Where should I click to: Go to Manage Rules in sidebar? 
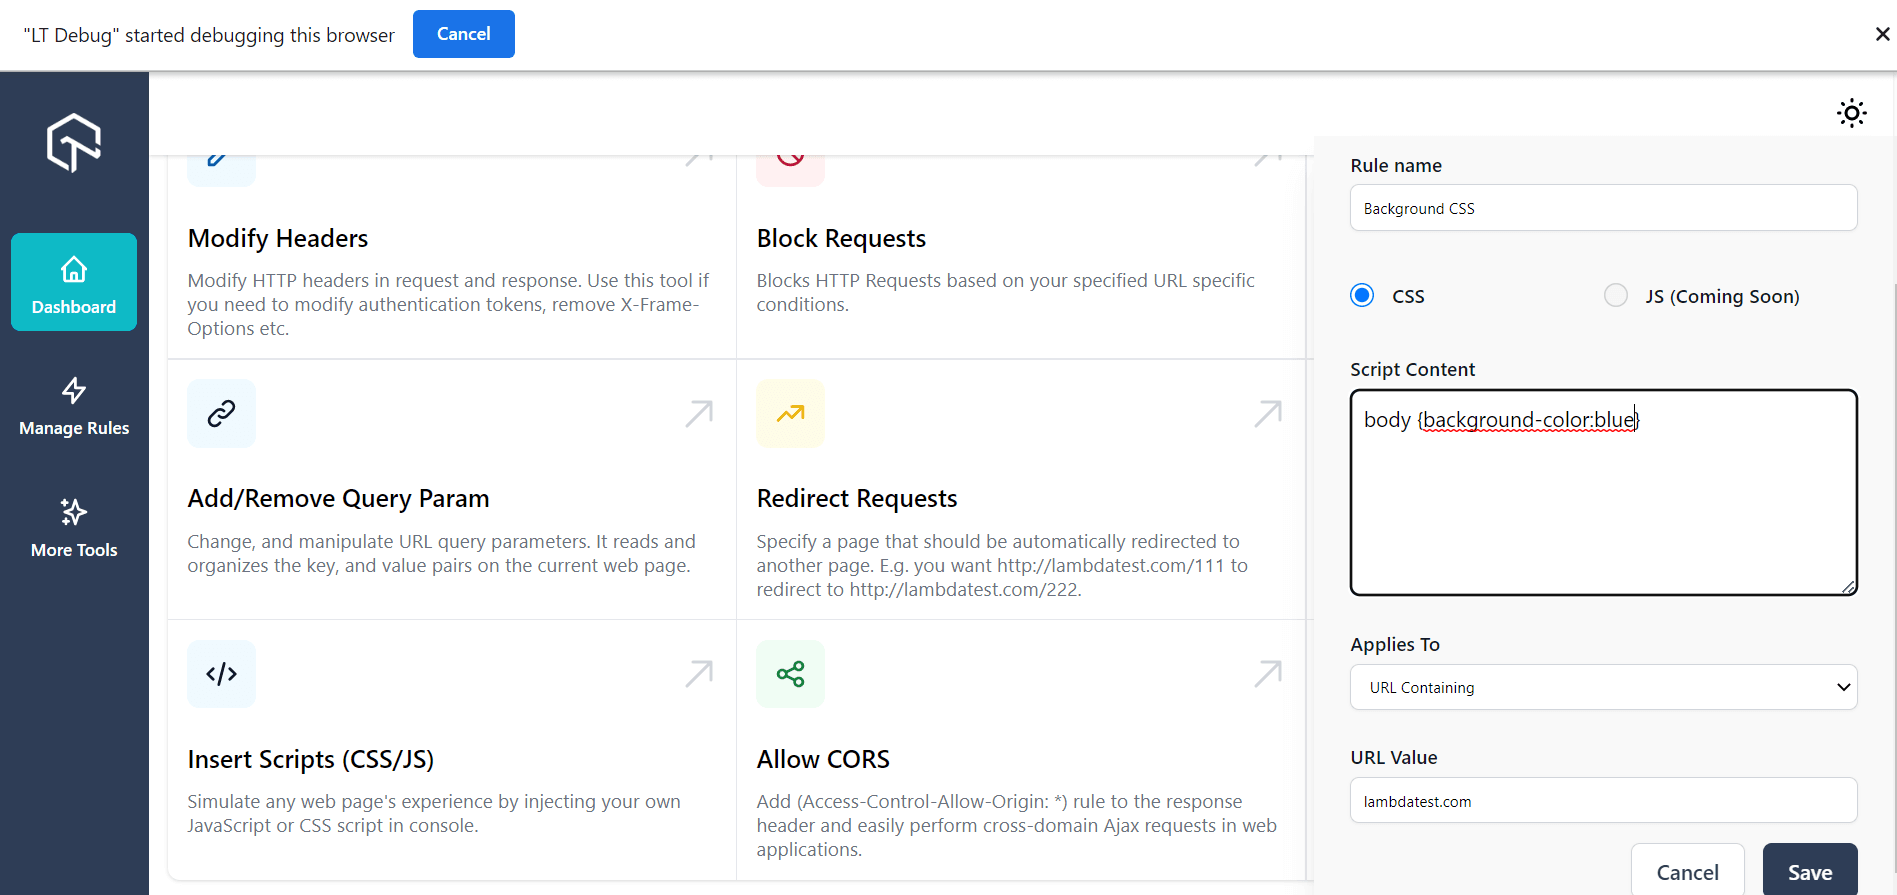coord(74,405)
